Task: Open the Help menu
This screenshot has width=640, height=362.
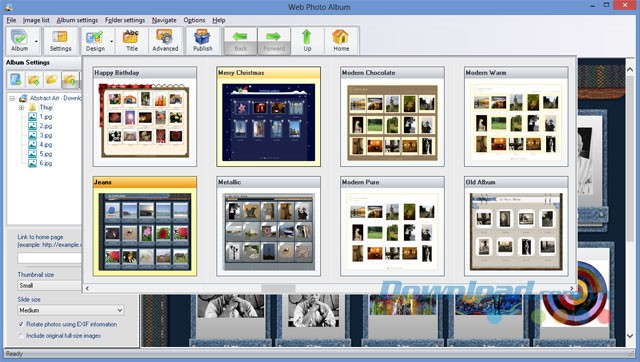Action: tap(219, 20)
